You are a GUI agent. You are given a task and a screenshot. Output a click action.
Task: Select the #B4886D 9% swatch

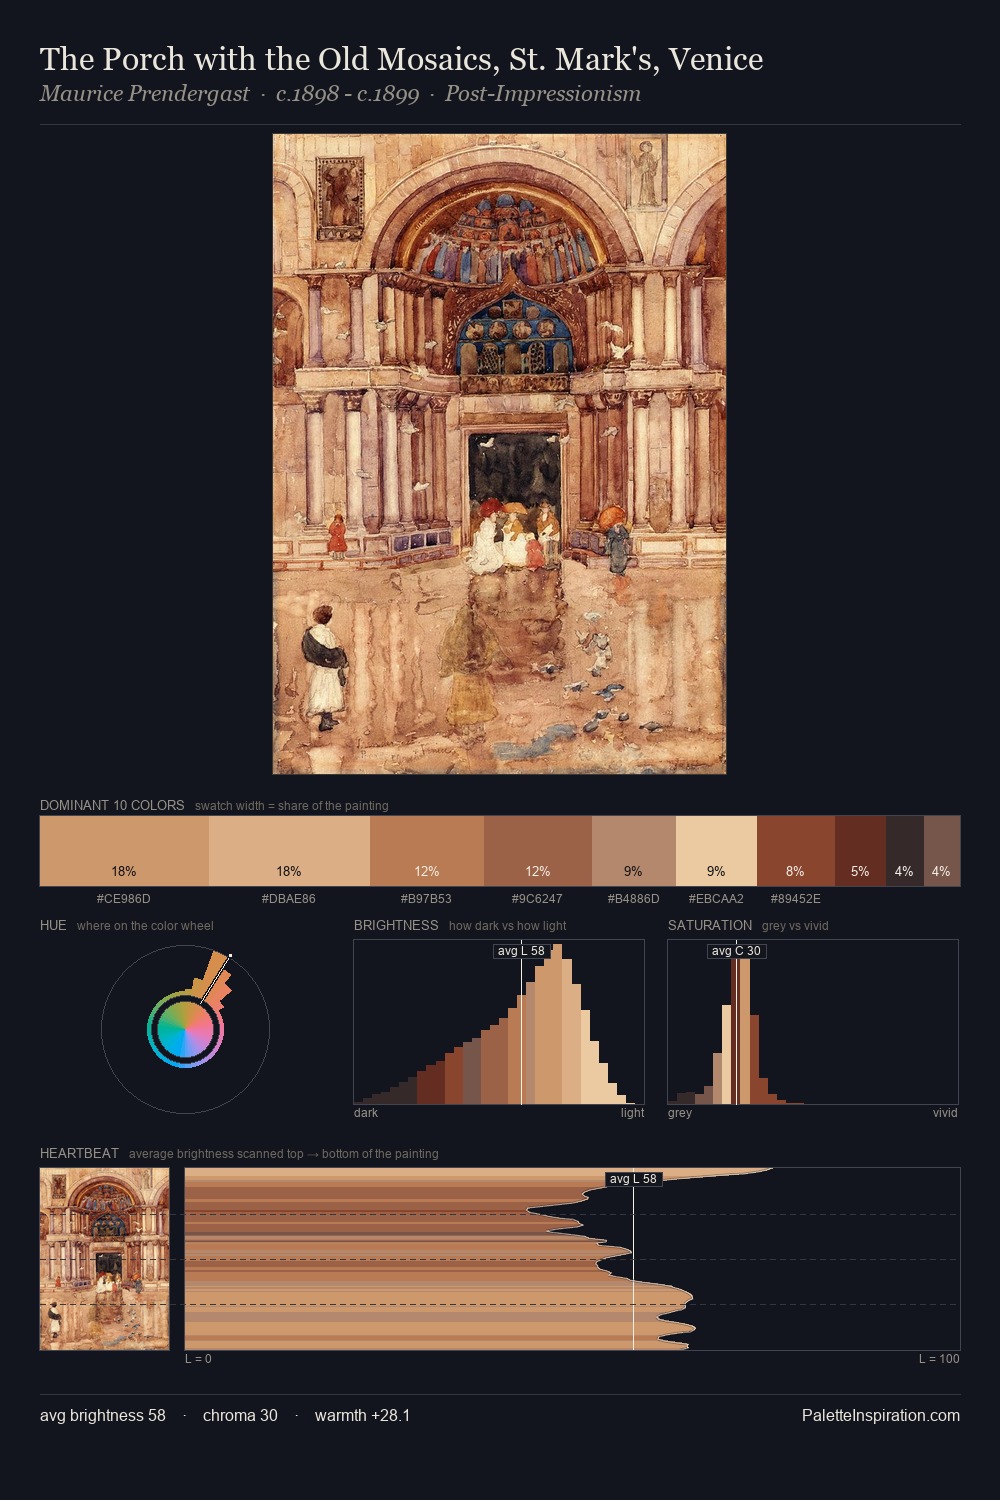point(634,851)
